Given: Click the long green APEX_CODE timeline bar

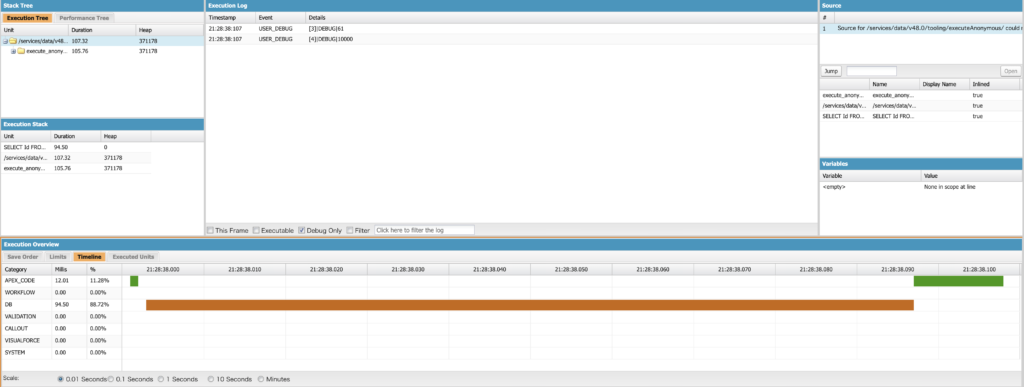Looking at the screenshot, I should pyautogui.click(x=958, y=281).
